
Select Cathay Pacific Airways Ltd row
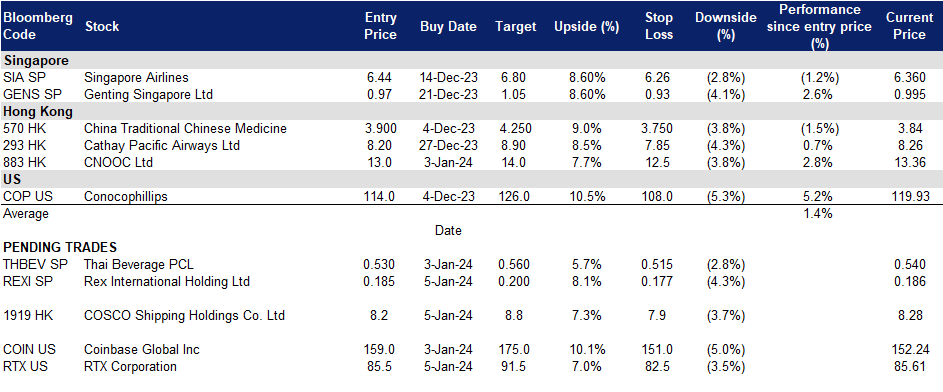(x=472, y=145)
